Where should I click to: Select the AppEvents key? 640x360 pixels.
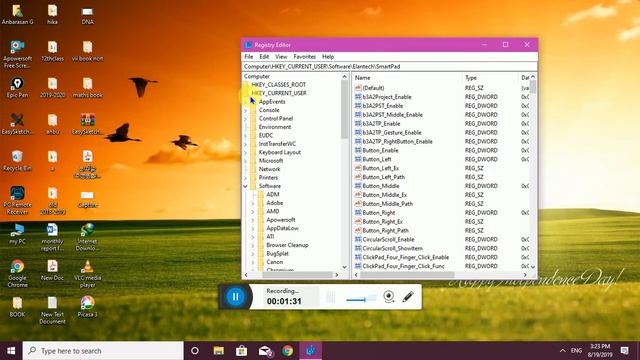(272, 102)
